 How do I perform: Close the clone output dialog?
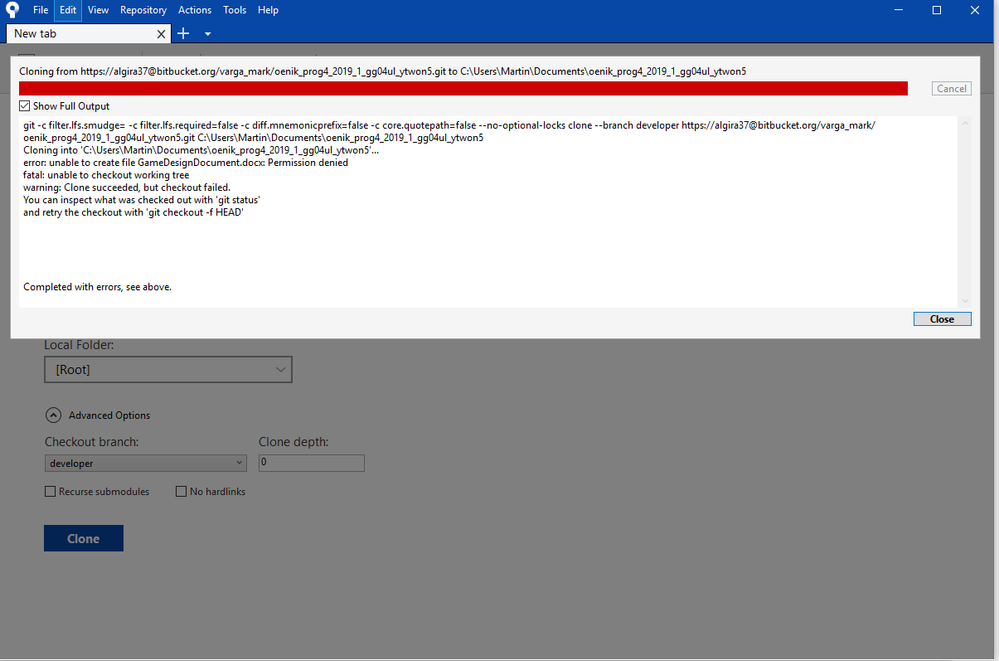click(942, 319)
